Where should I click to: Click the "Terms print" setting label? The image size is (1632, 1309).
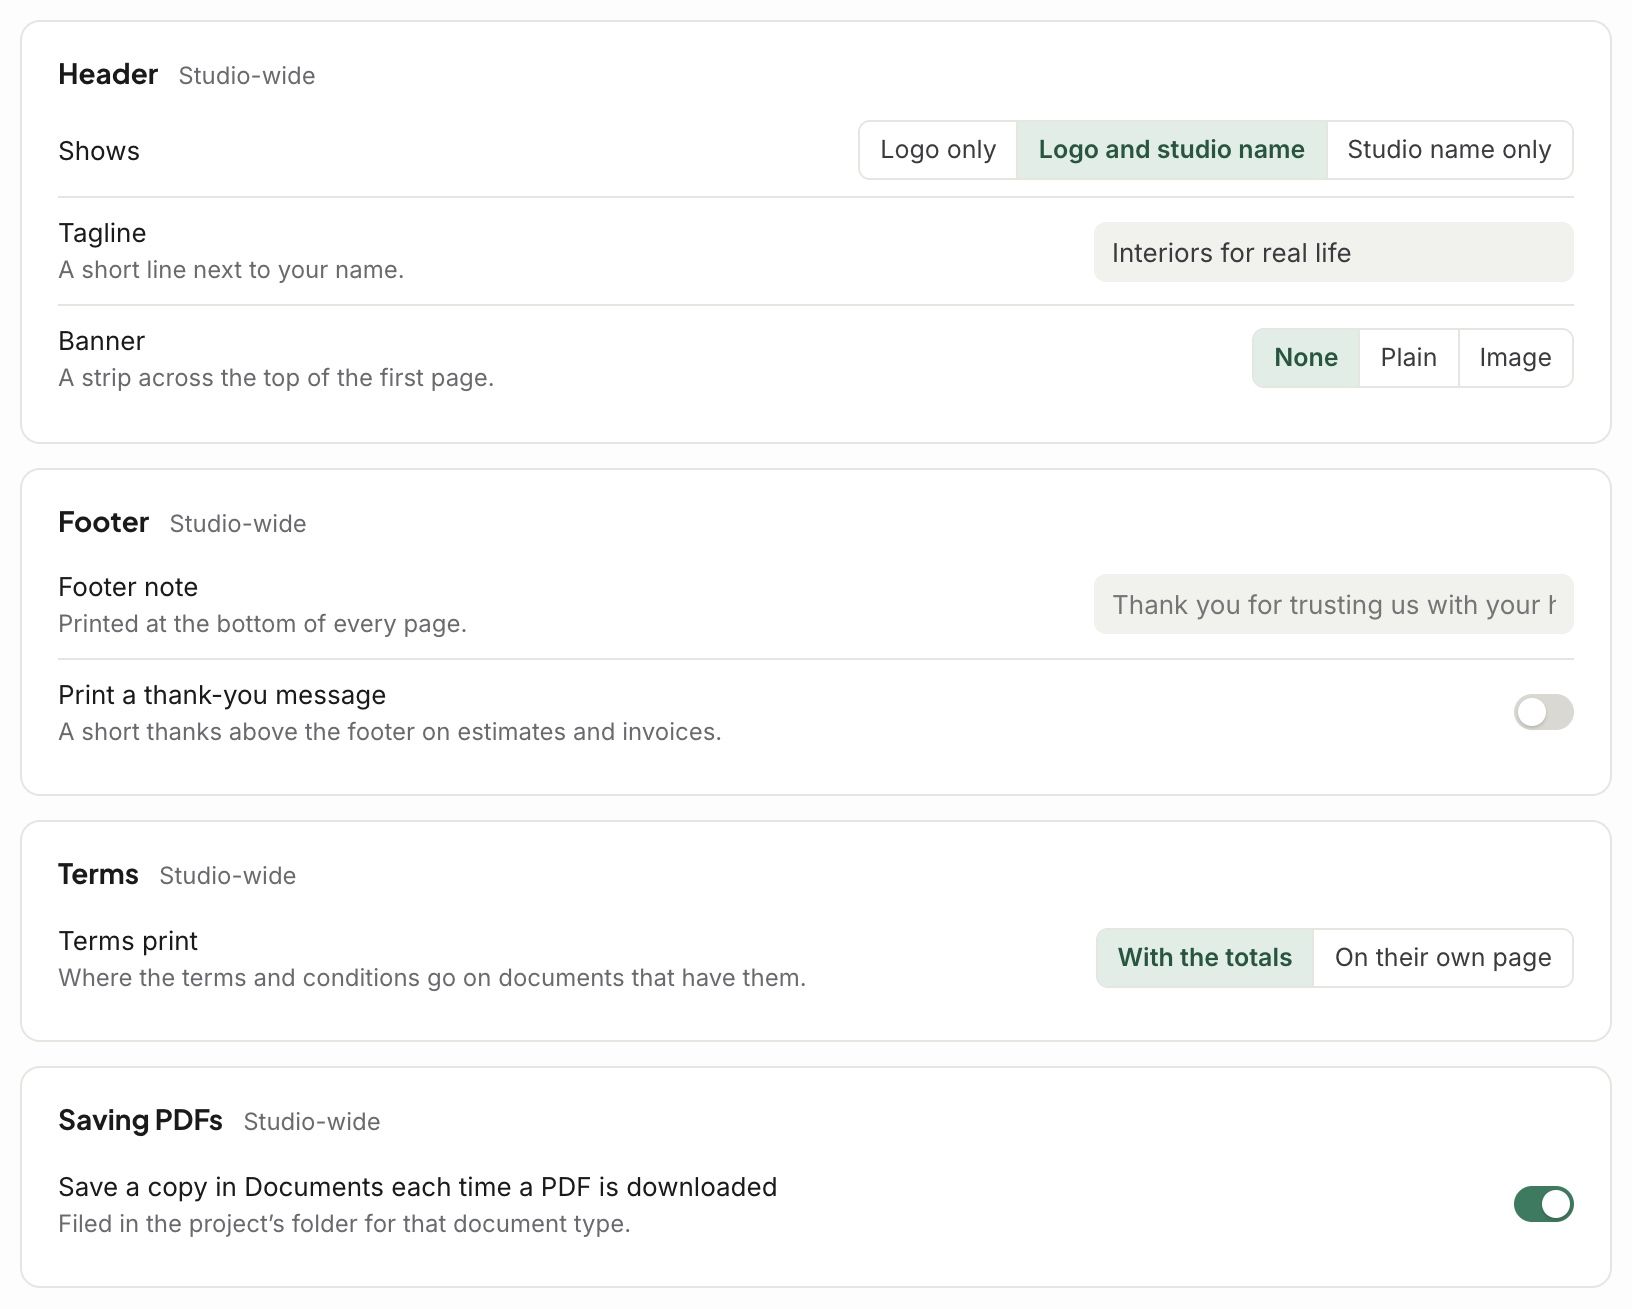pyautogui.click(x=128, y=941)
